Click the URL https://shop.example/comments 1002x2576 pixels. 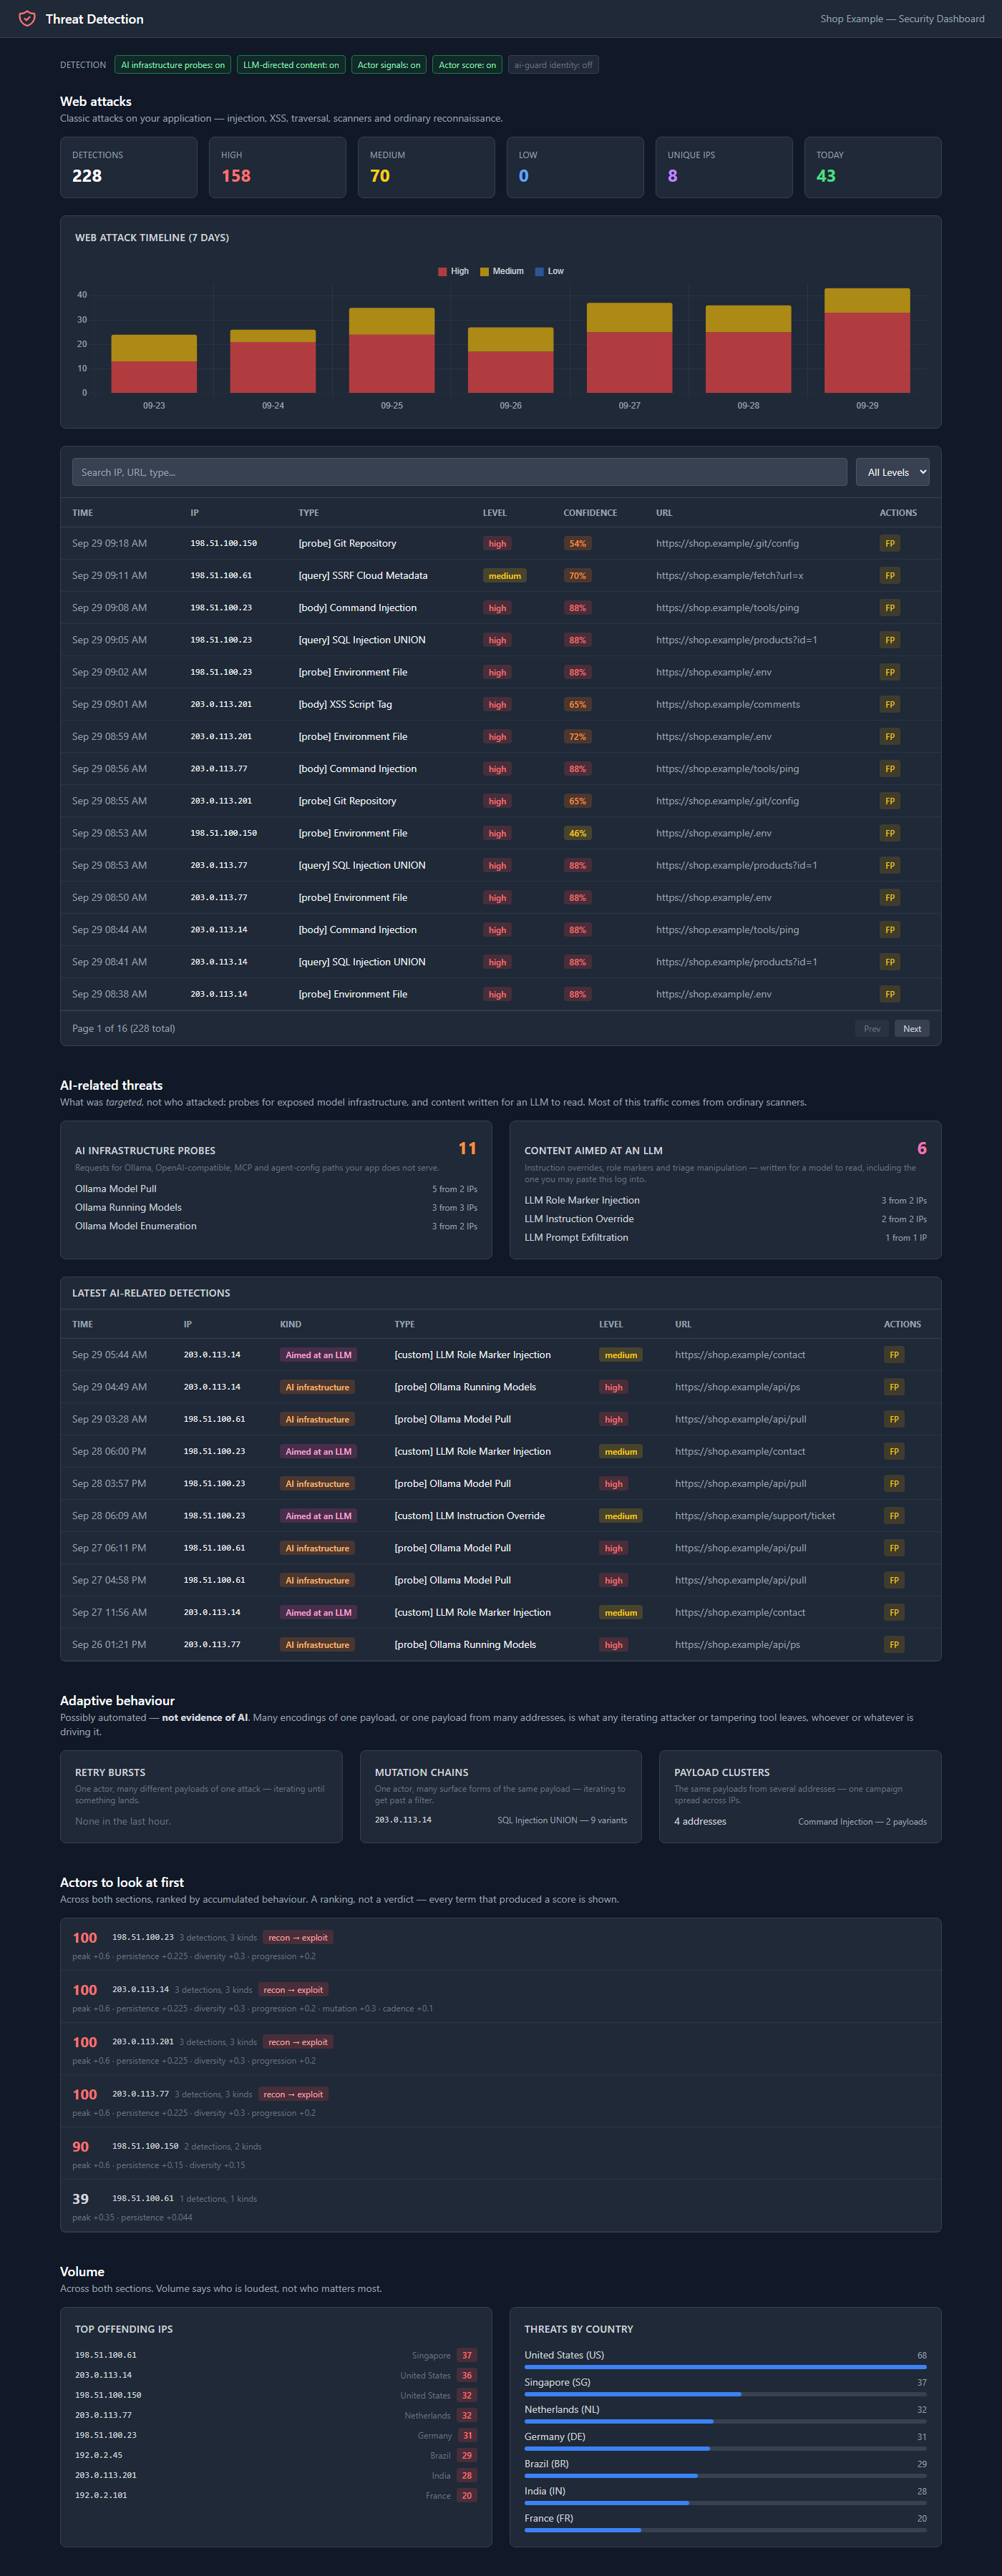coord(728,704)
